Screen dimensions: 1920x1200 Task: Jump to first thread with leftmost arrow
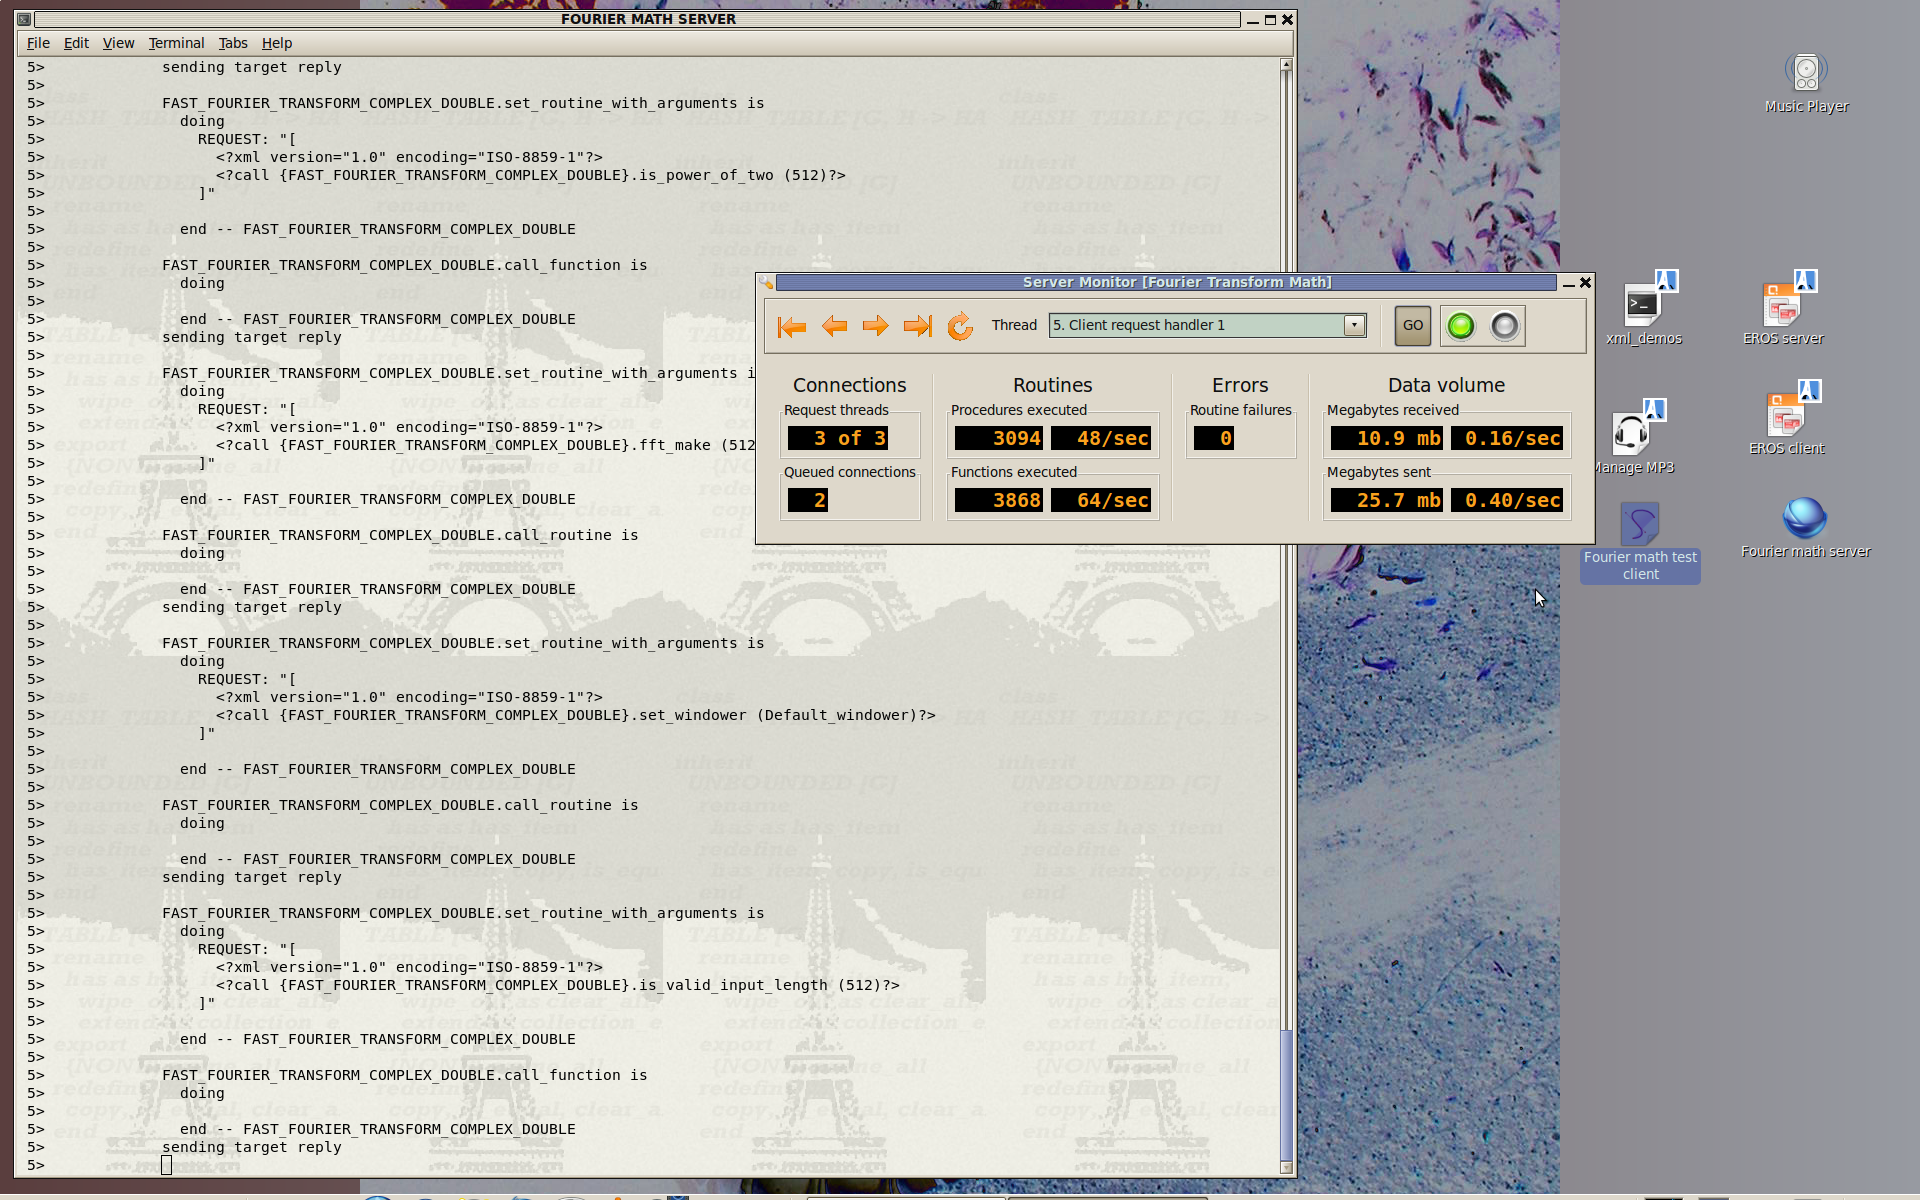click(x=791, y=326)
